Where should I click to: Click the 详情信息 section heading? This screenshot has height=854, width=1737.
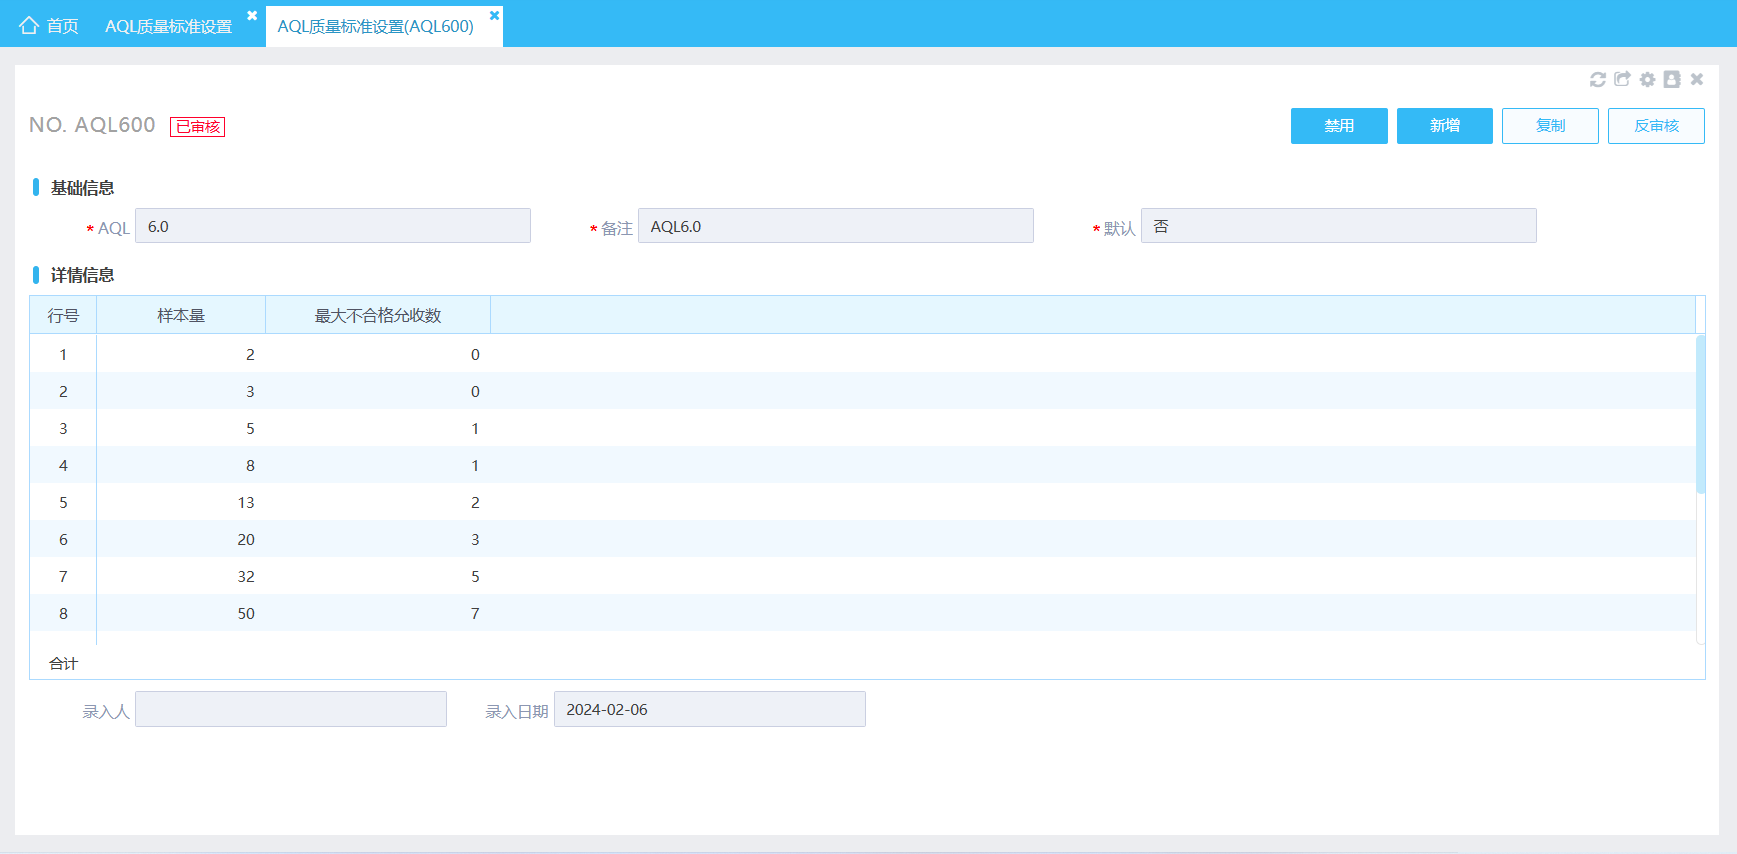(82, 275)
